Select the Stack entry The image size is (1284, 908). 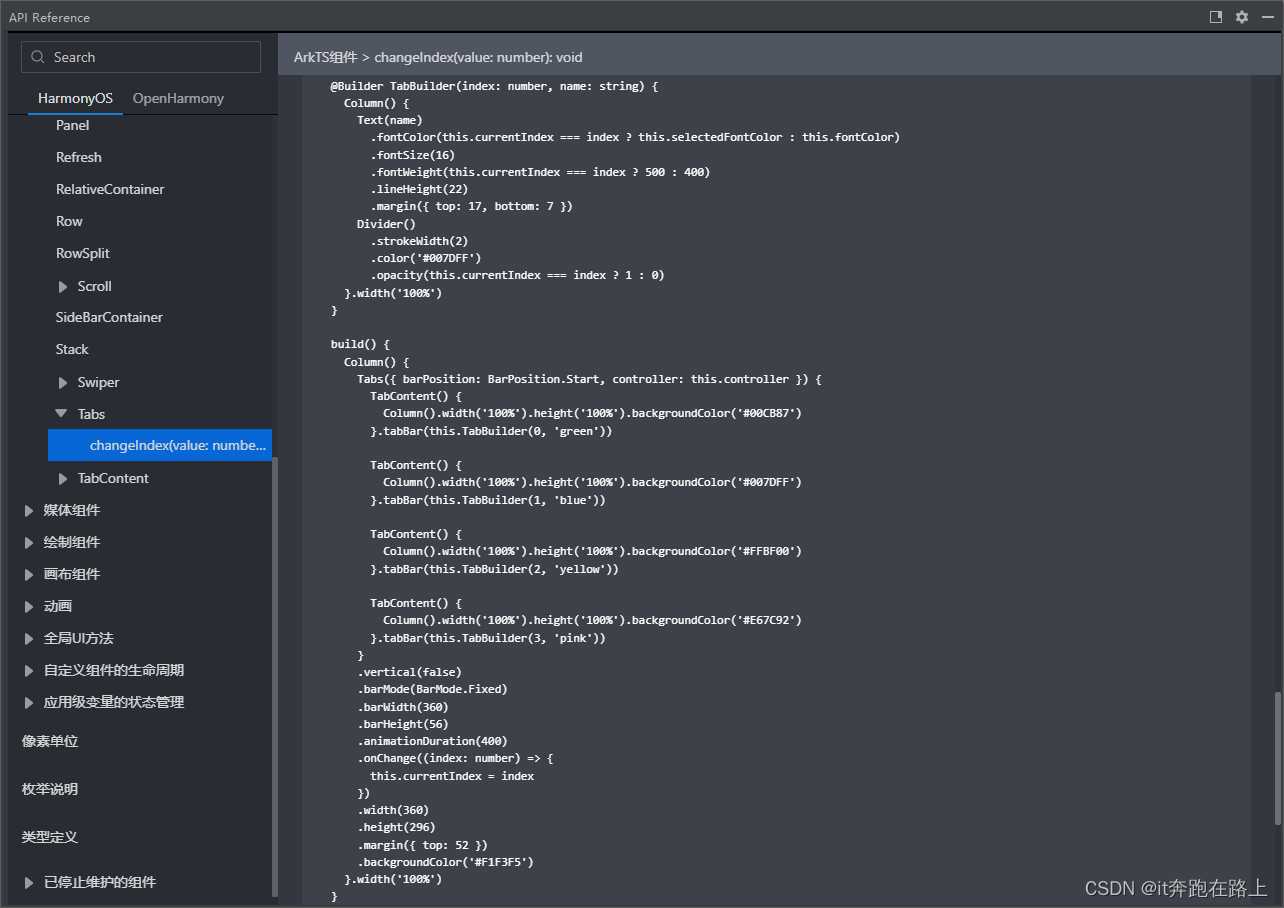[x=72, y=349]
